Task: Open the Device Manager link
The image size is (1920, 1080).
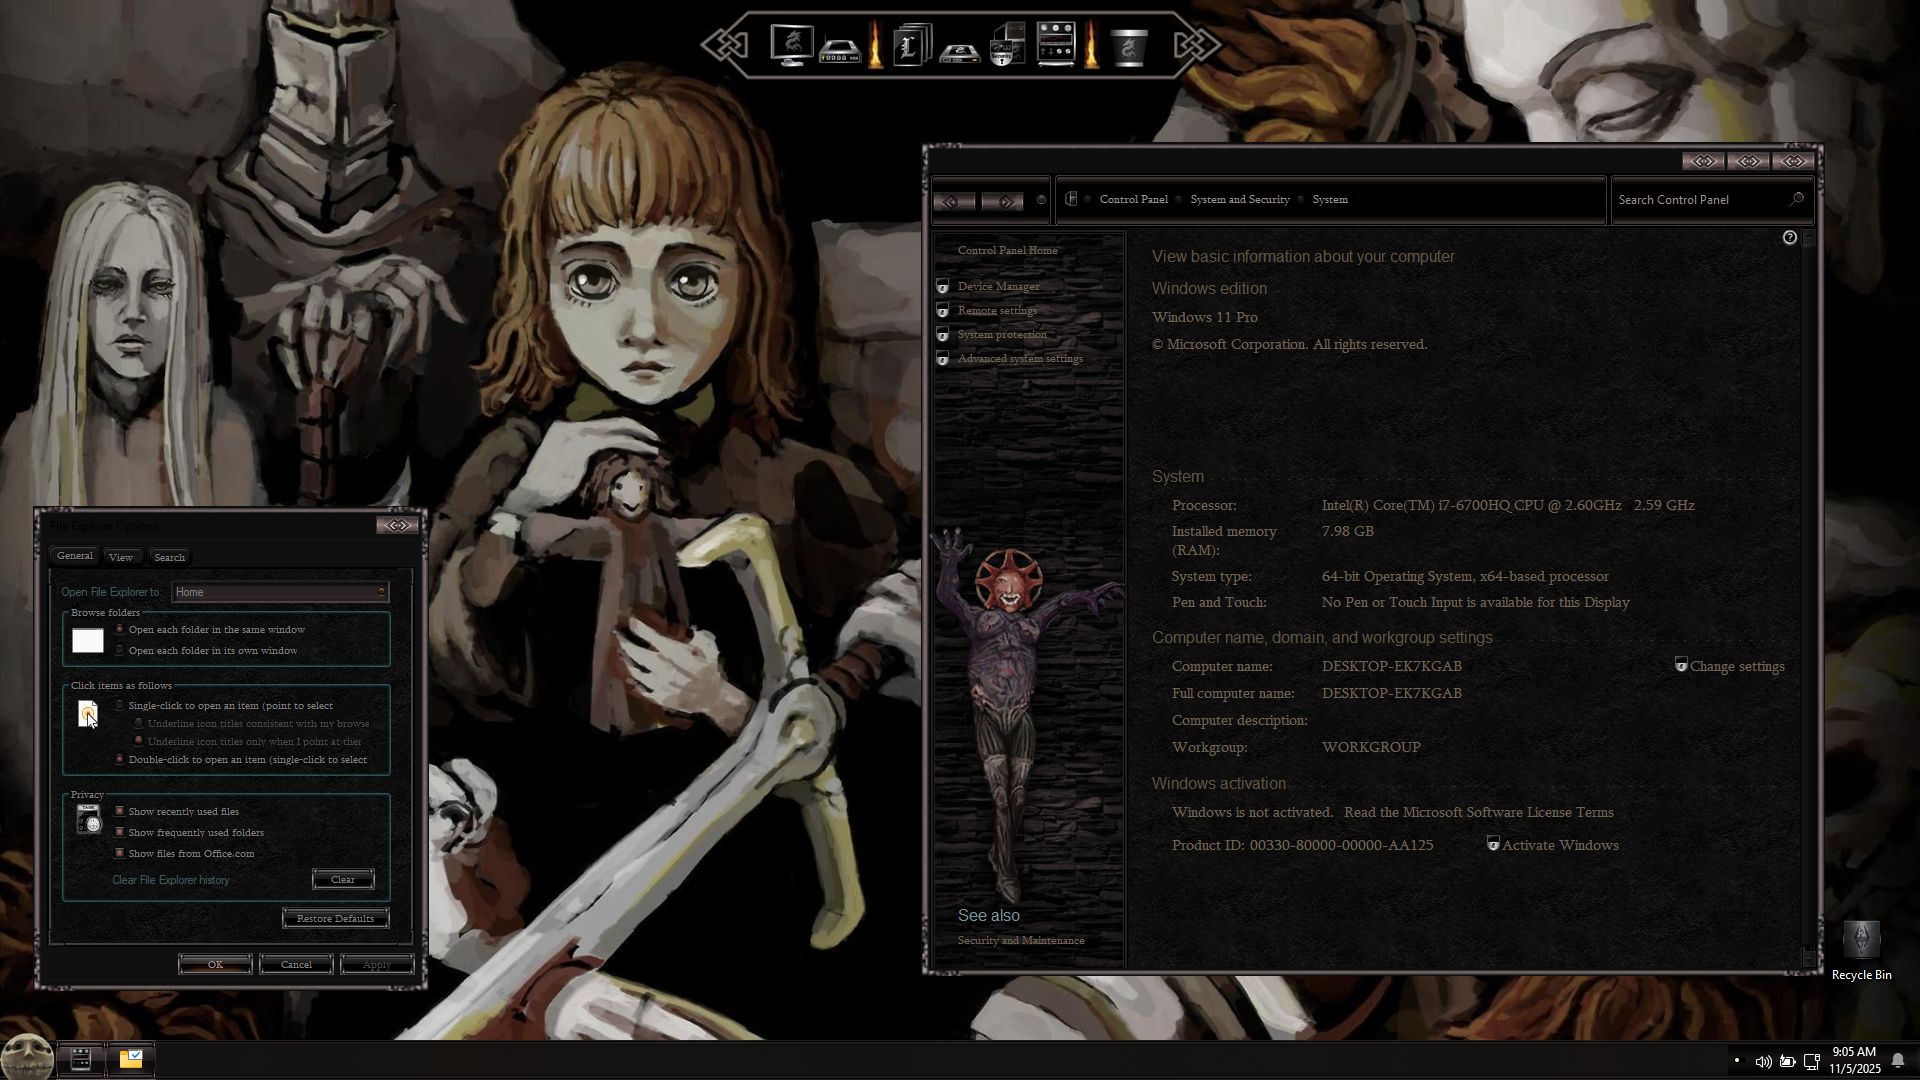Action: tap(998, 287)
